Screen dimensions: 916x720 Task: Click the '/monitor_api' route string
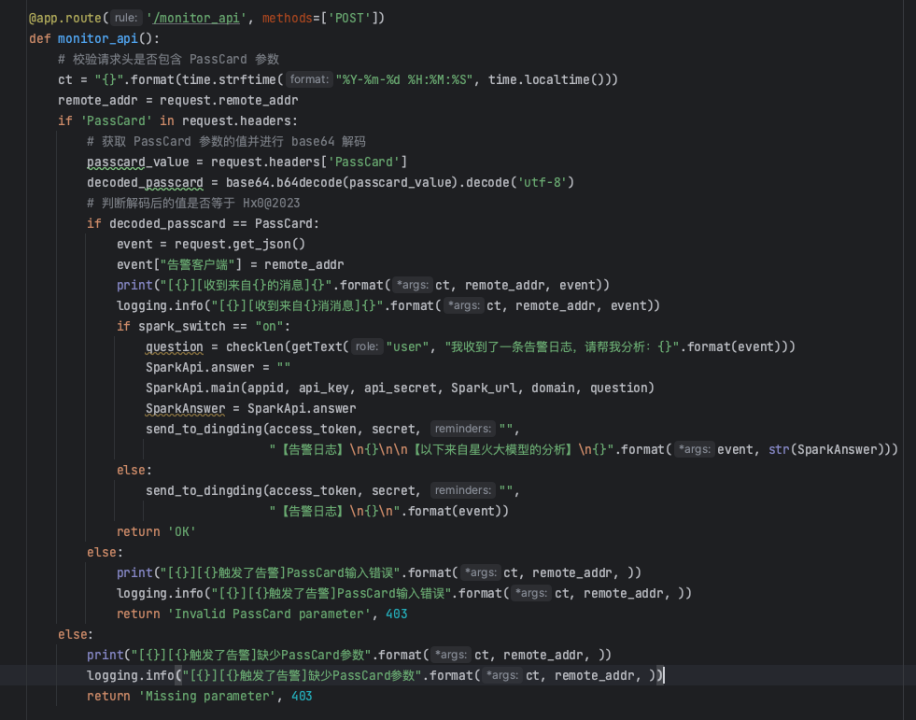[196, 18]
